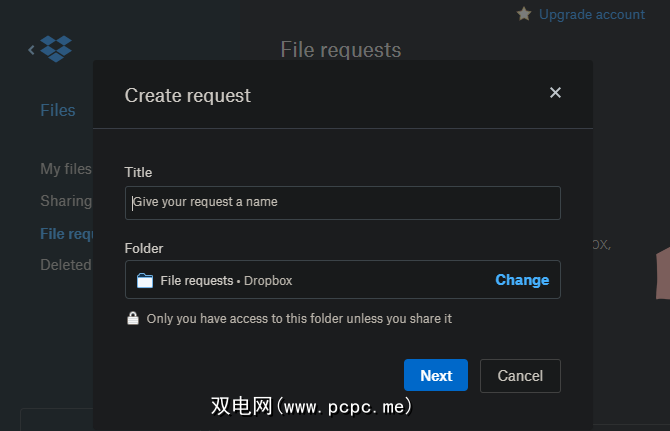
Task: Click the File requests page heading
Action: click(340, 50)
